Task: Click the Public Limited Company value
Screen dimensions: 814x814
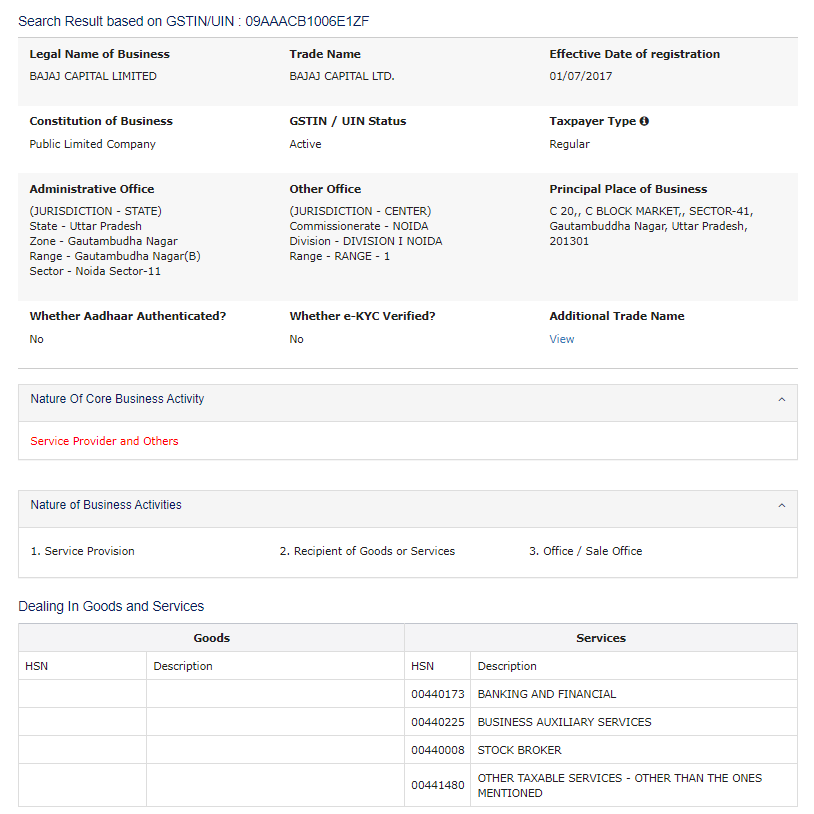Action: (x=92, y=144)
